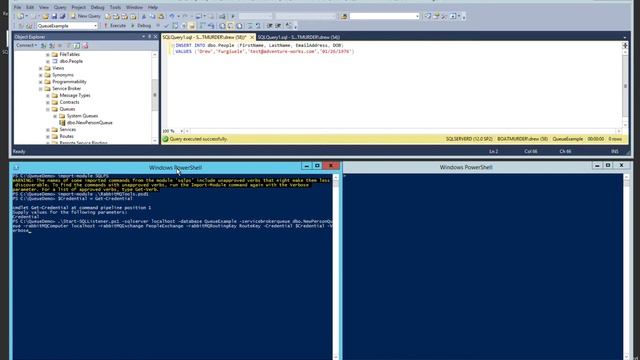This screenshot has height=360, width=640.
Task: Click the Find in Files icon
Action: (x=344, y=16)
